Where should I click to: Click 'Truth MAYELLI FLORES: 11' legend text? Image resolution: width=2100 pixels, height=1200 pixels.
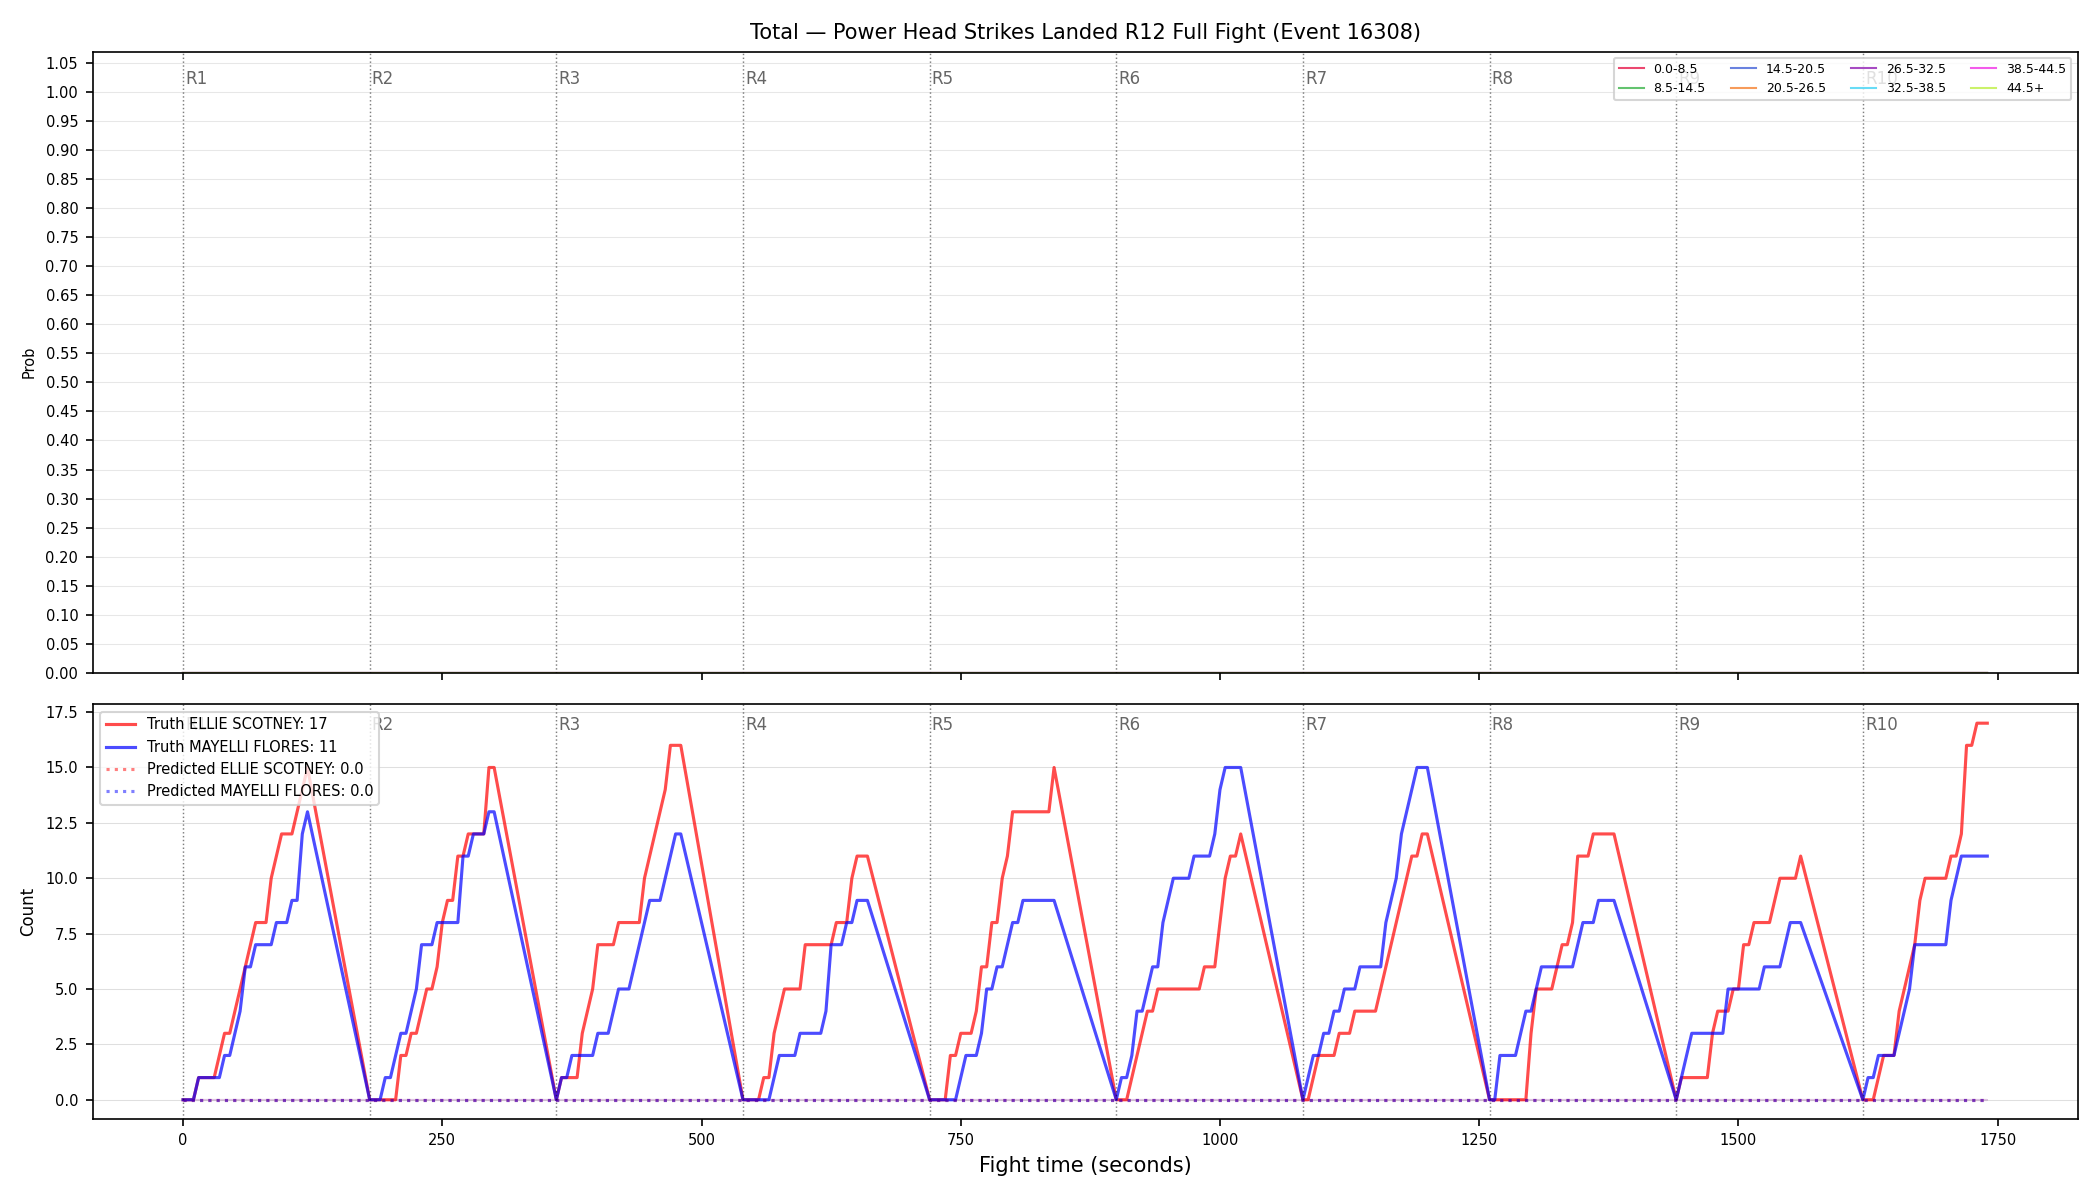[242, 747]
